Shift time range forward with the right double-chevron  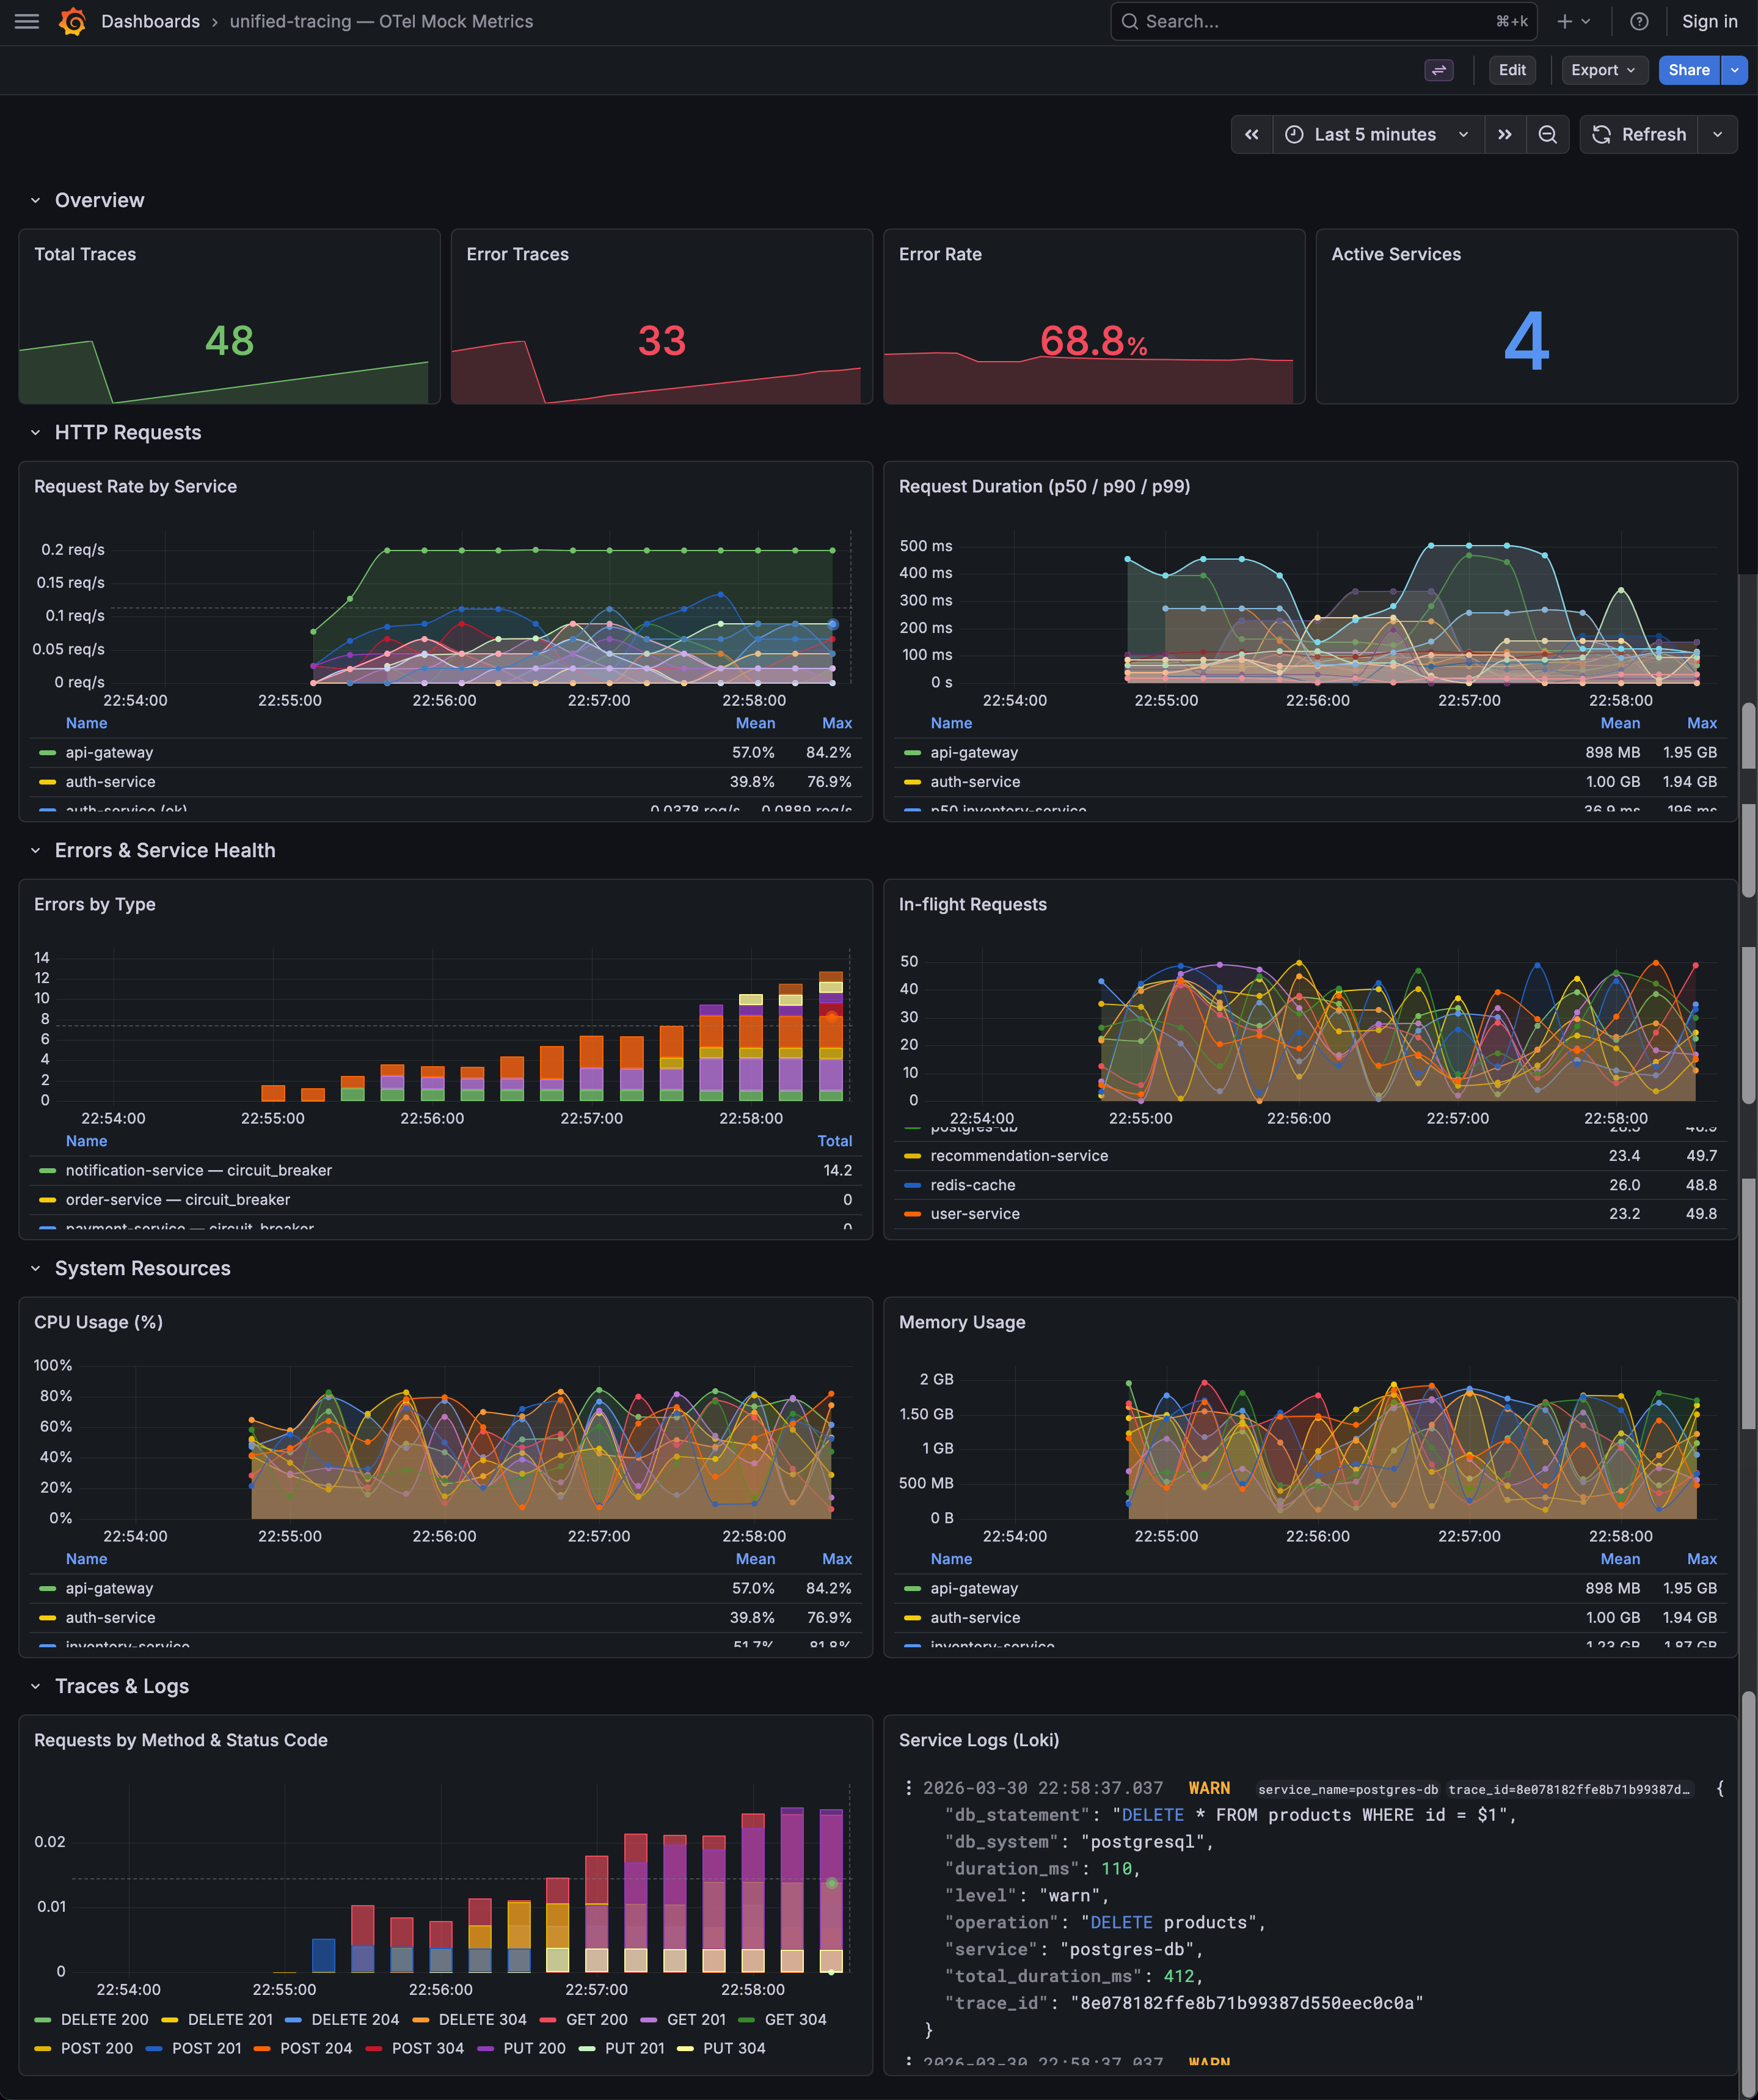tap(1506, 134)
